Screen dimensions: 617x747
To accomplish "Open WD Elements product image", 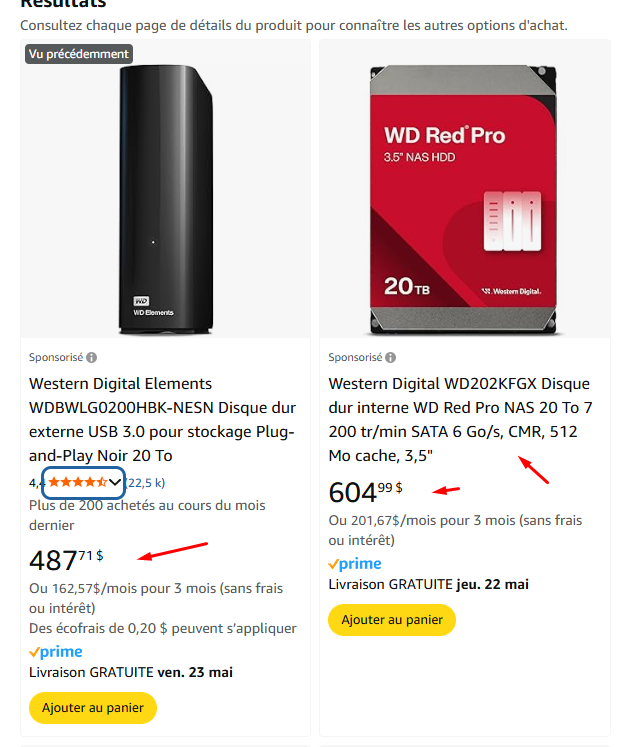I will click(165, 200).
